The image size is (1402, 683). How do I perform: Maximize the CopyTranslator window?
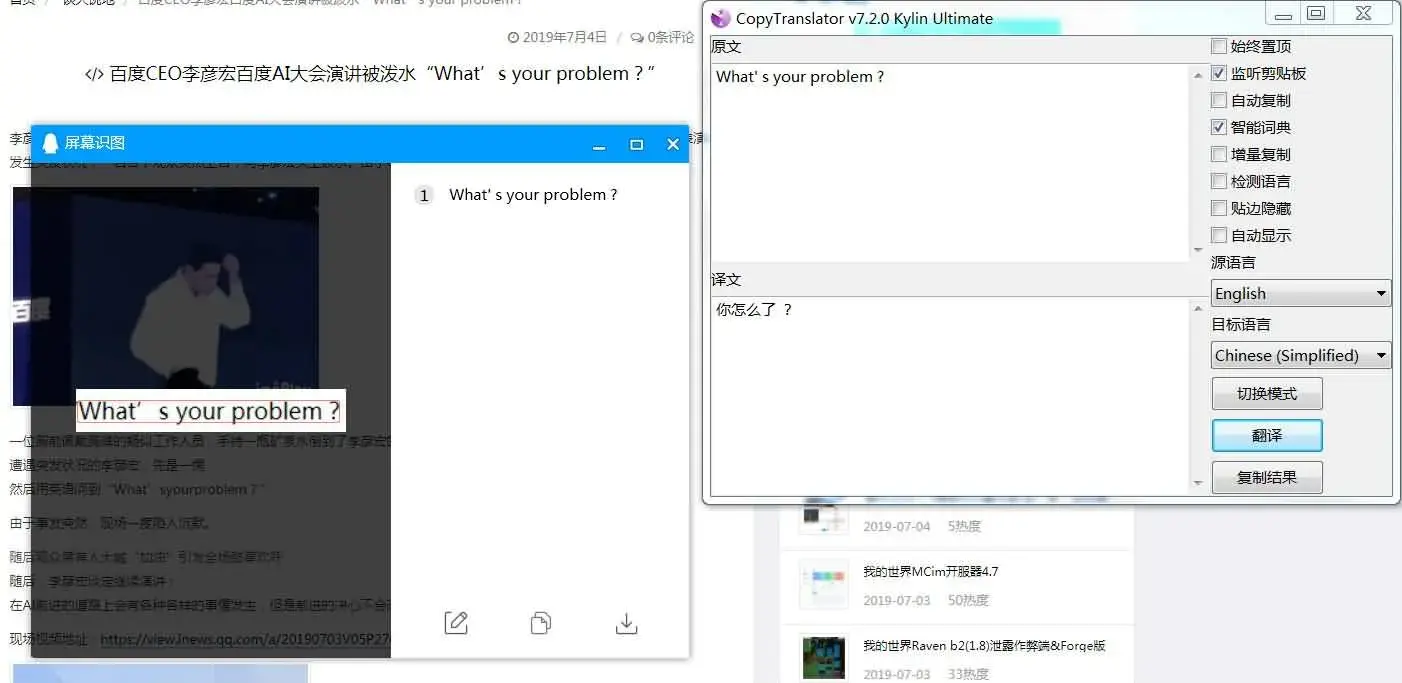pos(1316,14)
